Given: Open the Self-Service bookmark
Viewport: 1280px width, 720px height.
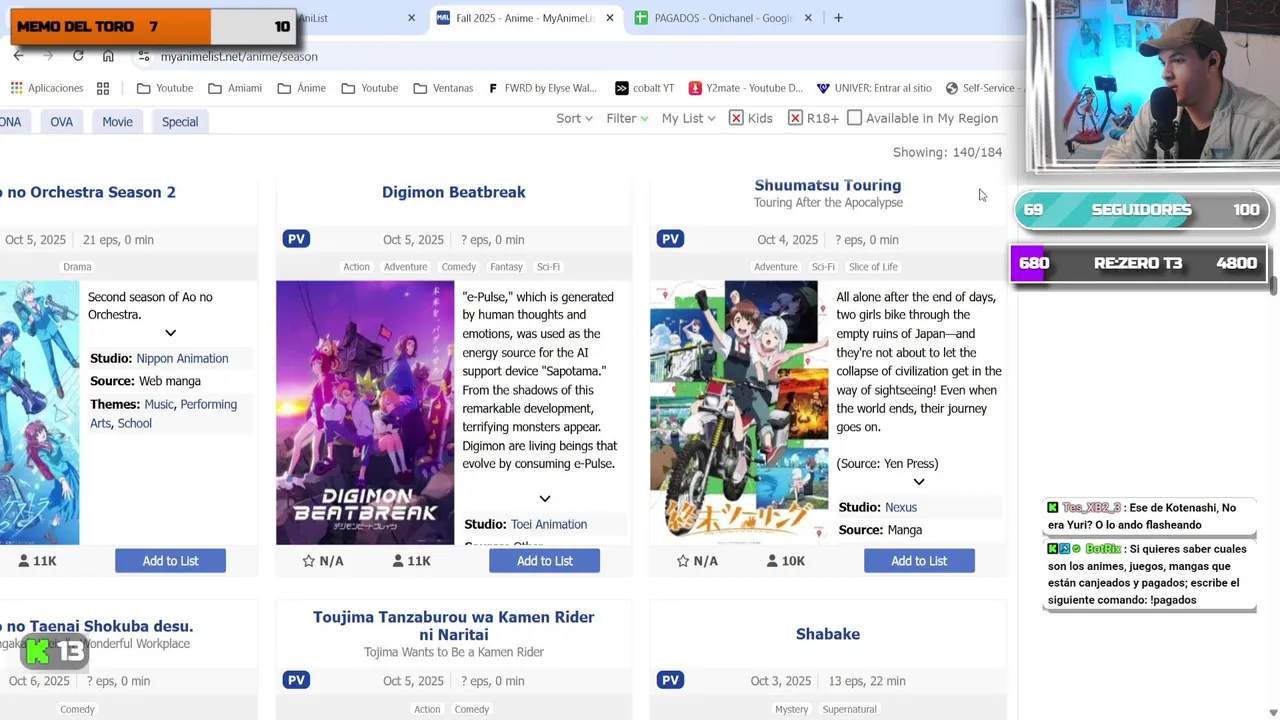Looking at the screenshot, I should tap(982, 88).
